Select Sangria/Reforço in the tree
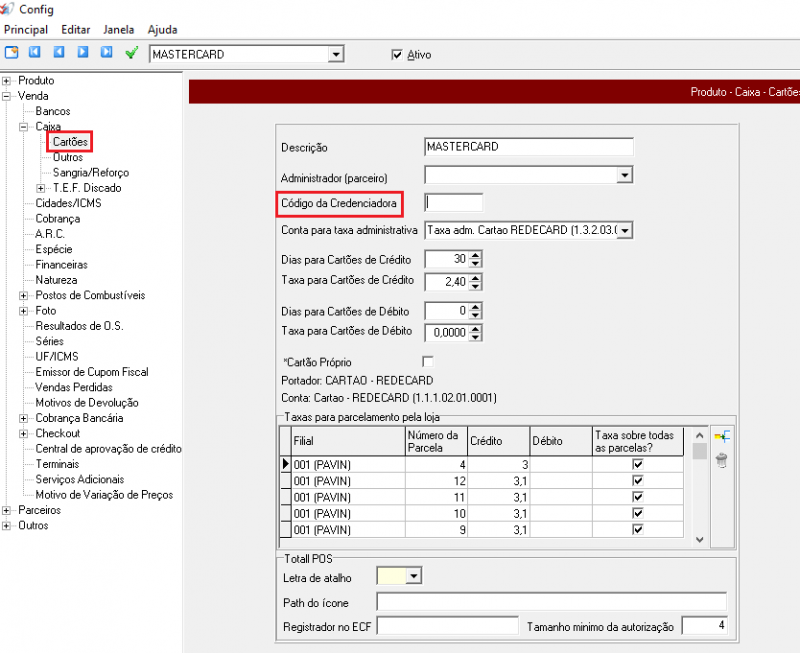The image size is (800, 653). [x=91, y=173]
